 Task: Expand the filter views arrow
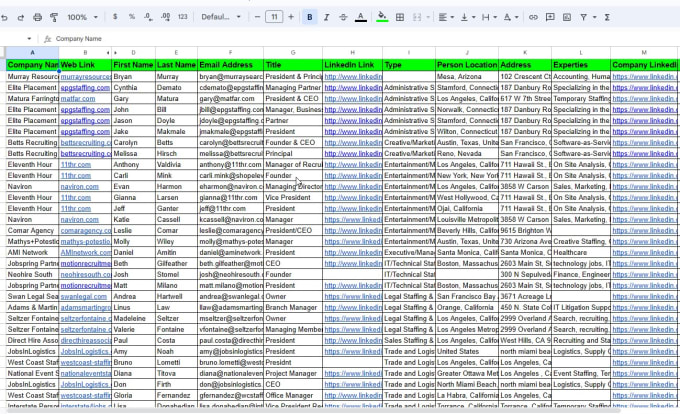(595, 17)
